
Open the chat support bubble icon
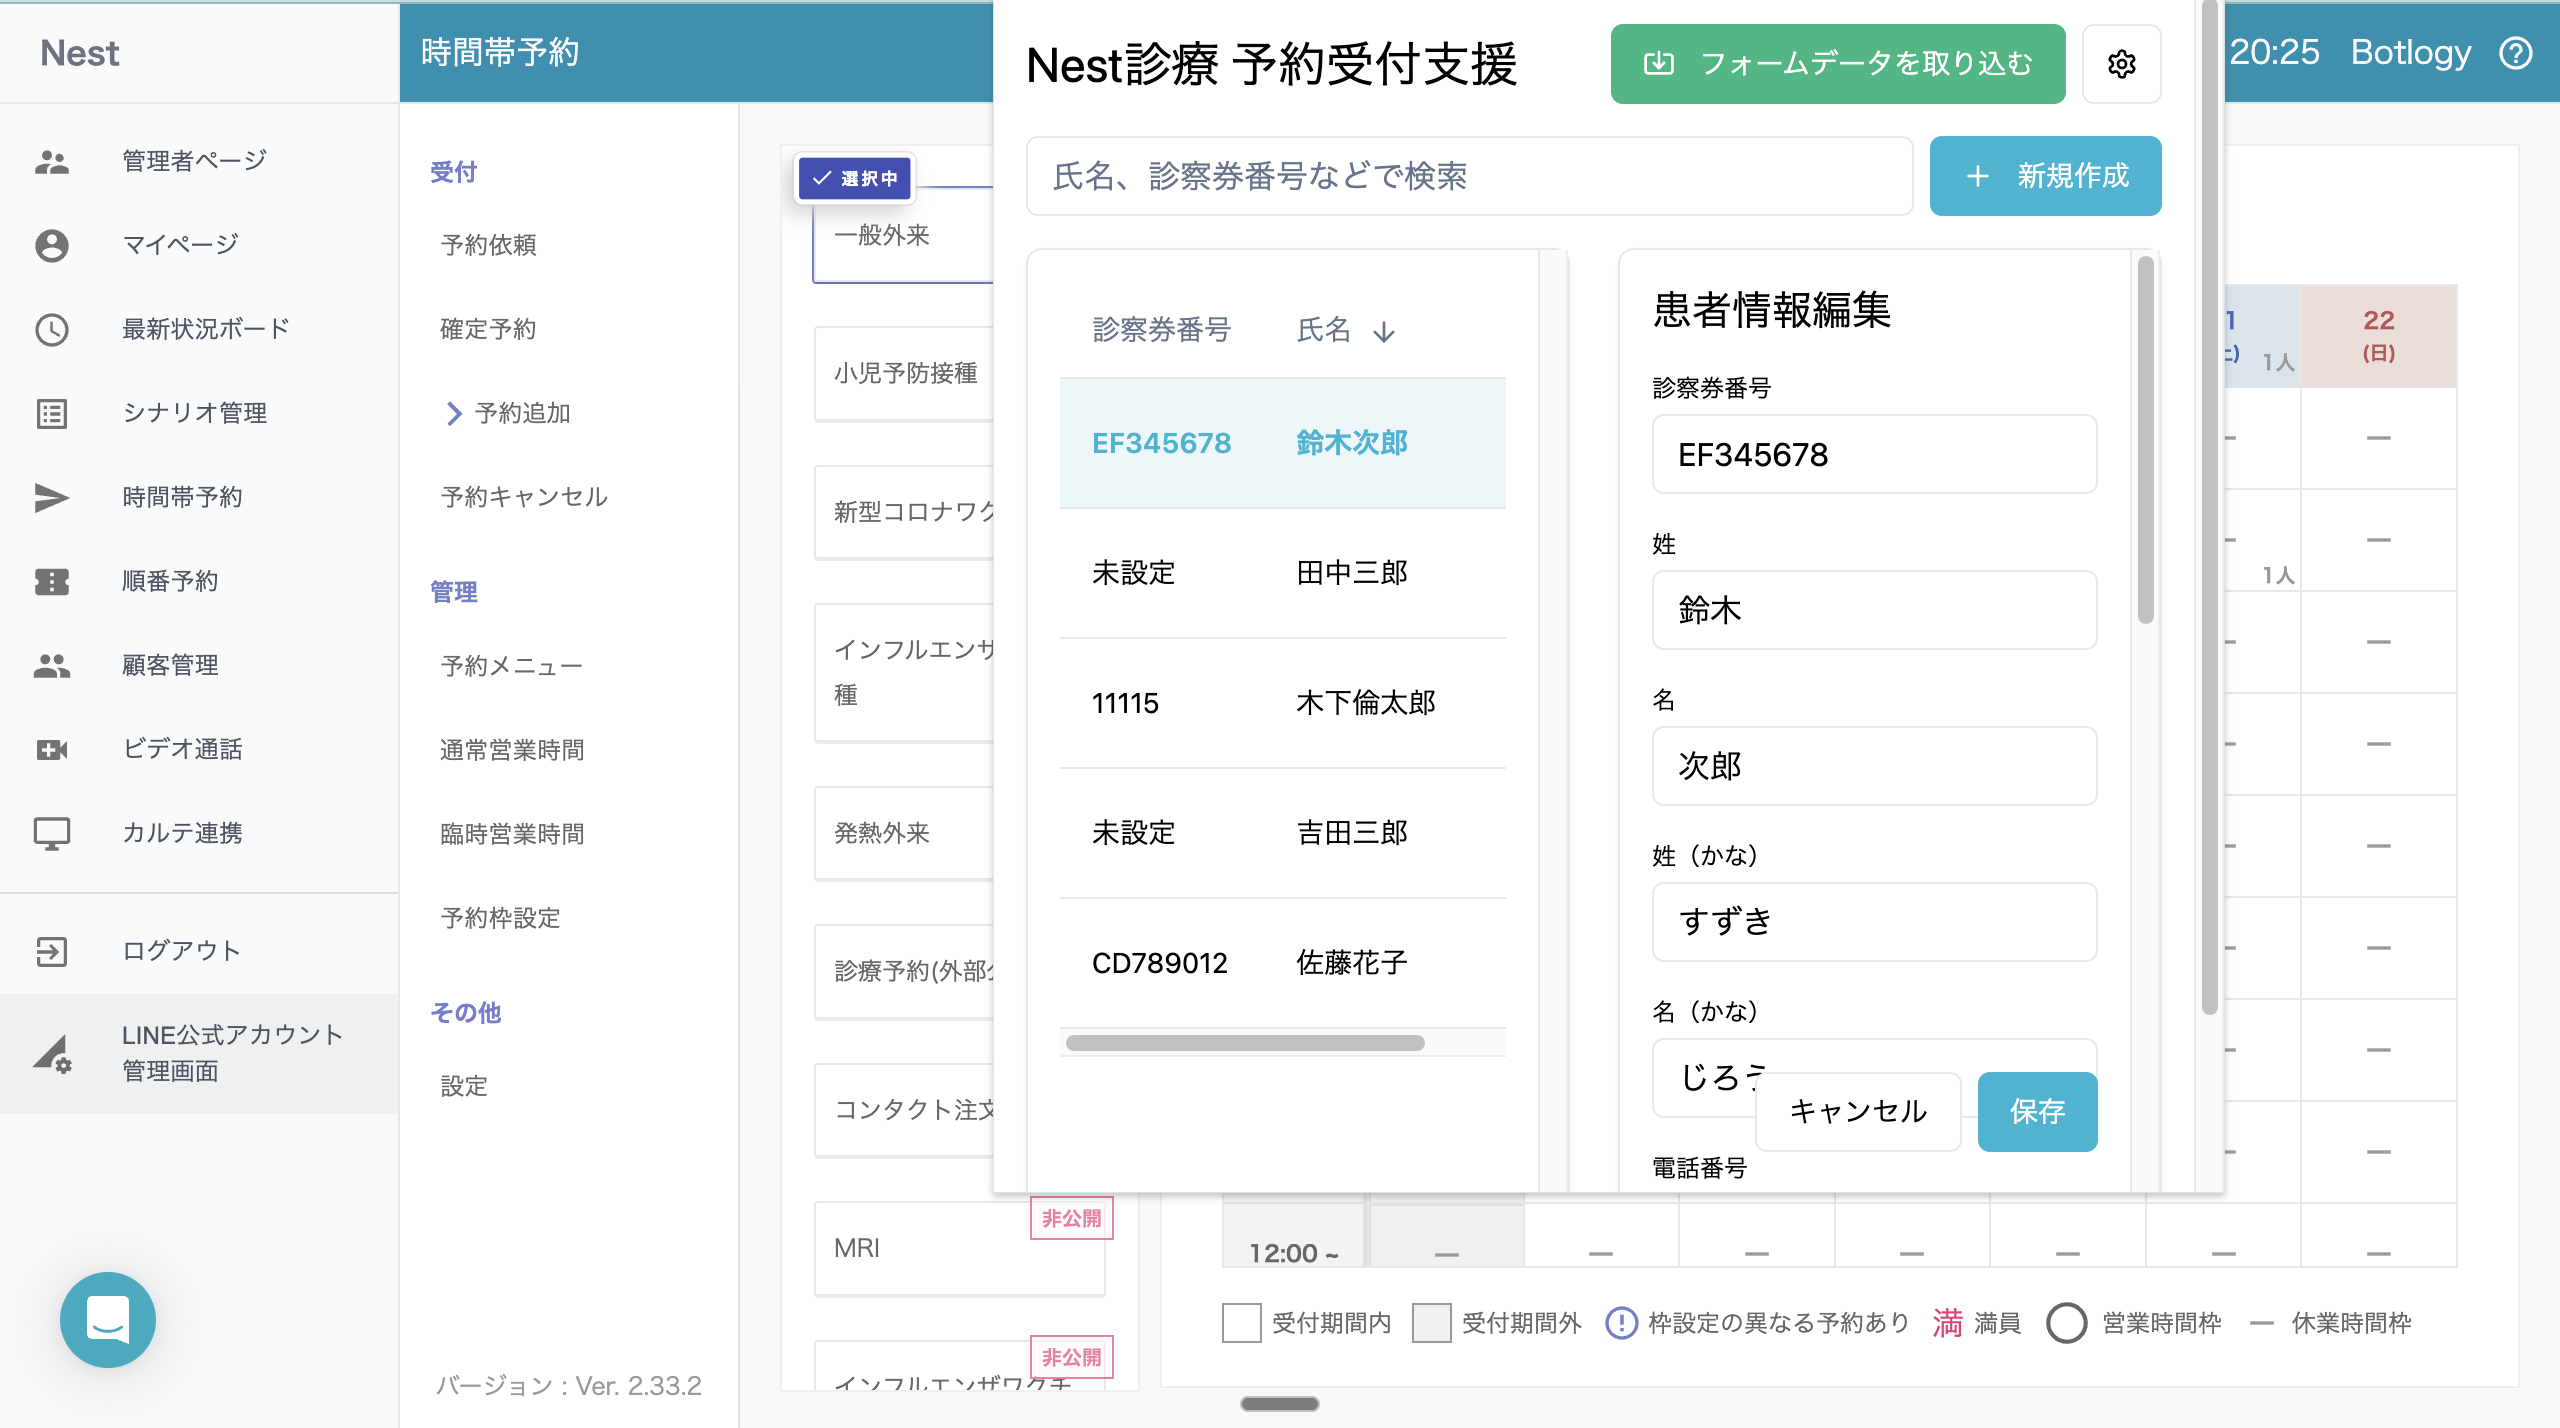coord(108,1319)
